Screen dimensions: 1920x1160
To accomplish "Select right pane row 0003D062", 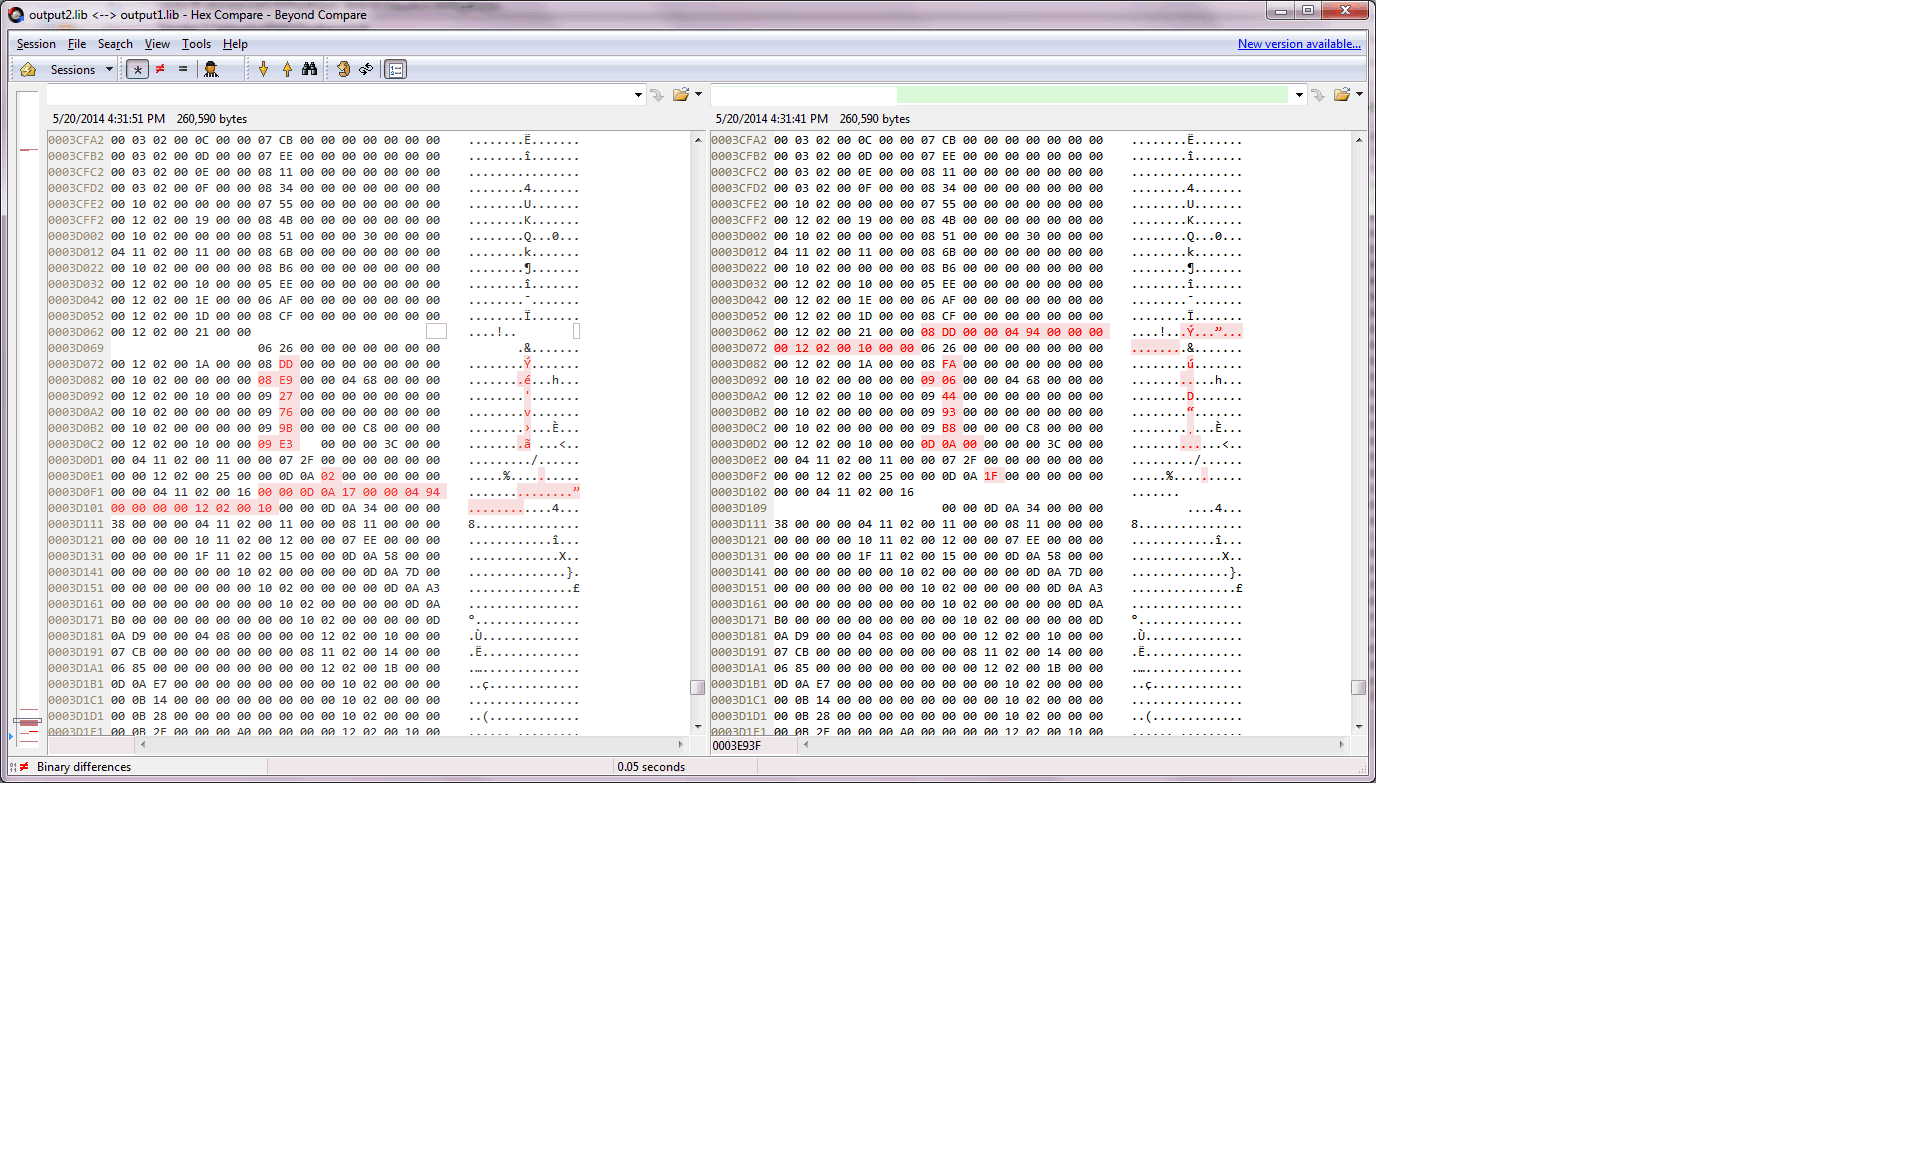I will pyautogui.click(x=977, y=332).
